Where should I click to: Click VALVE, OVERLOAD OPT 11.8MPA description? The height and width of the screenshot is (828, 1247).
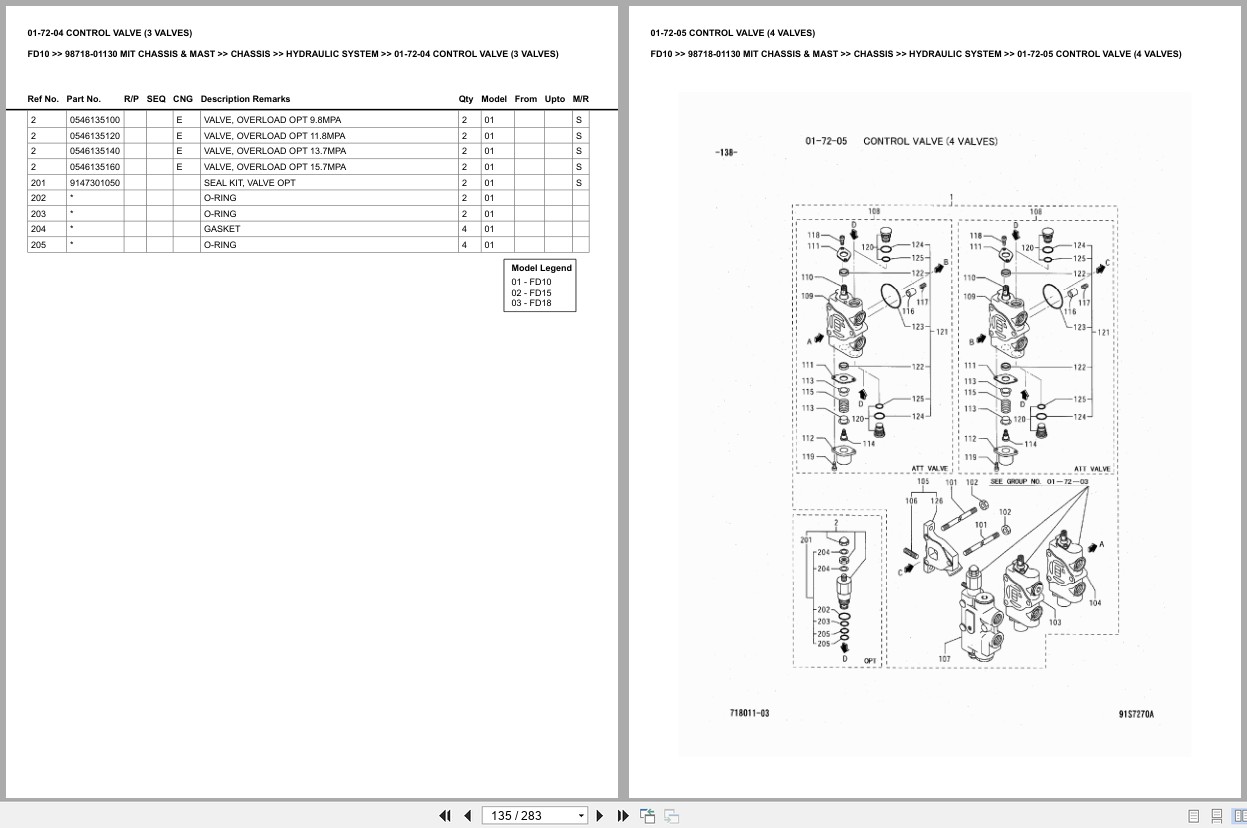point(274,135)
